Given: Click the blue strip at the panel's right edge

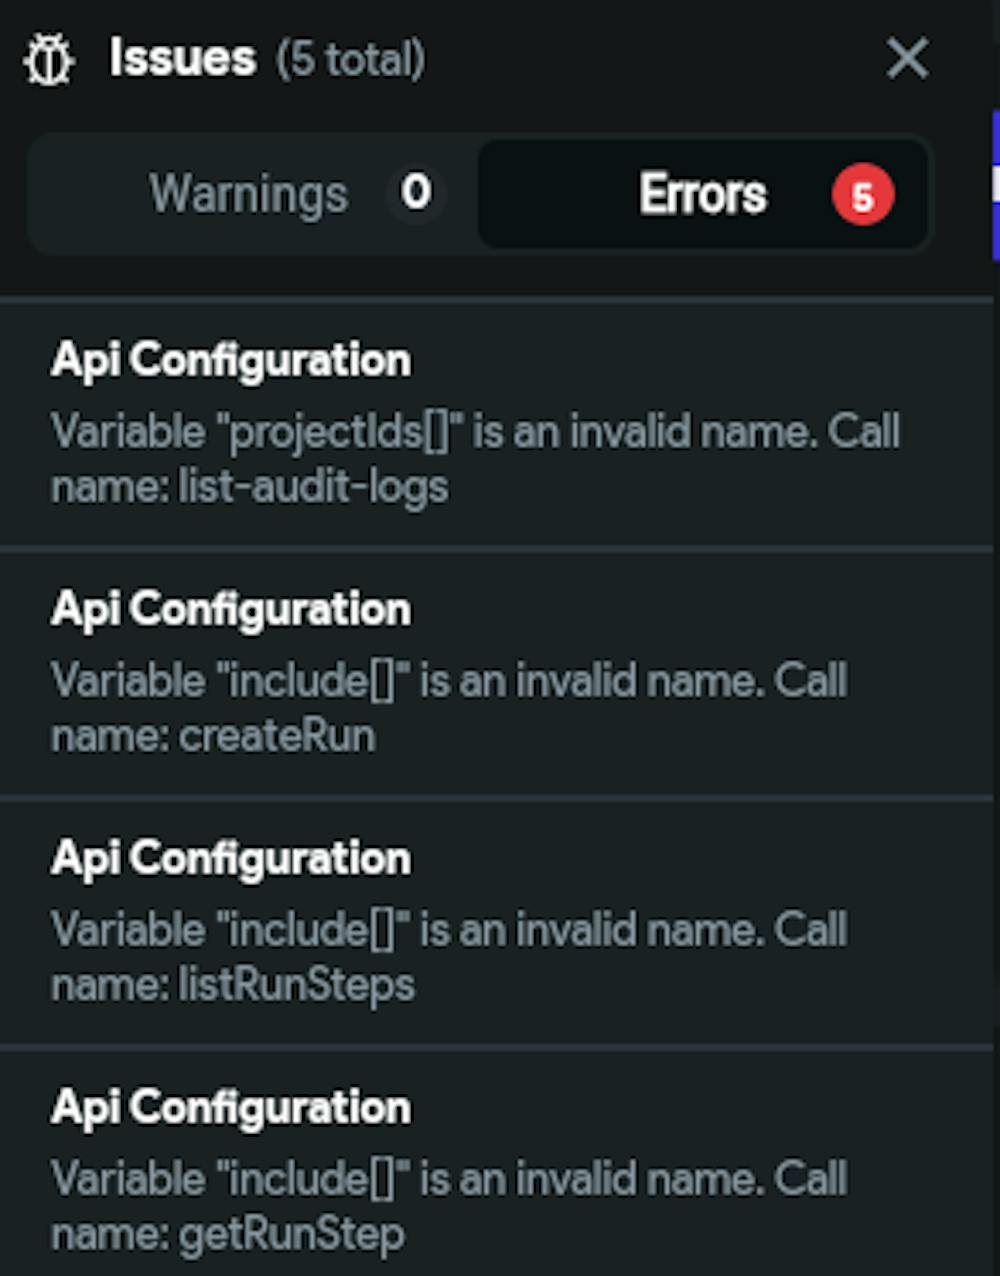Looking at the screenshot, I should [x=995, y=186].
